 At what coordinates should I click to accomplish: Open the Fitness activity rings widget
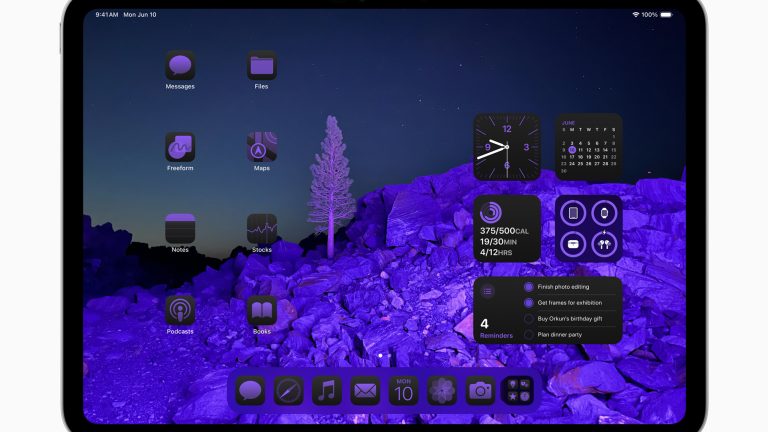tap(507, 229)
